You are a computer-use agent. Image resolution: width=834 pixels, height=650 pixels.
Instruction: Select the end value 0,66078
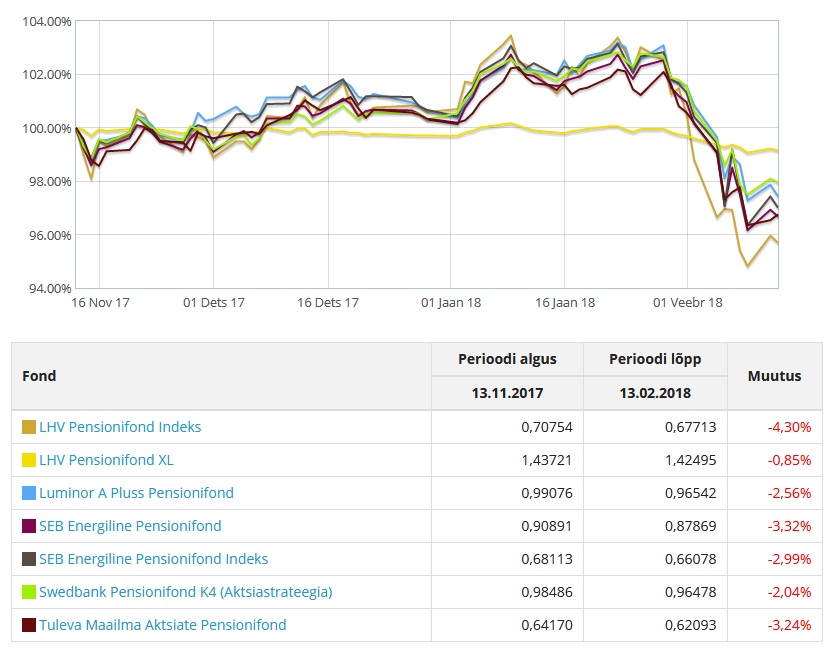[690, 559]
